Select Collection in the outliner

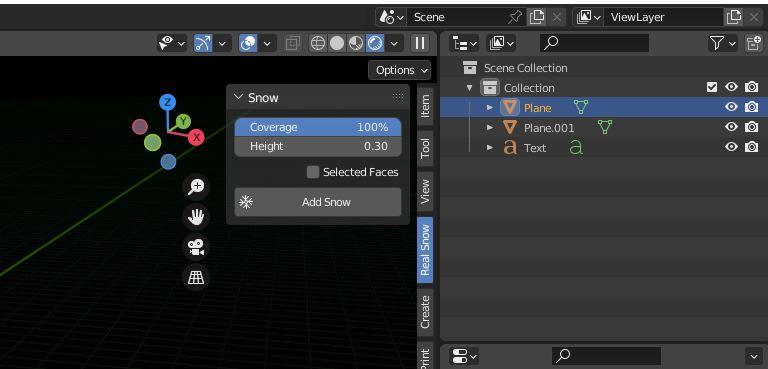(x=529, y=88)
